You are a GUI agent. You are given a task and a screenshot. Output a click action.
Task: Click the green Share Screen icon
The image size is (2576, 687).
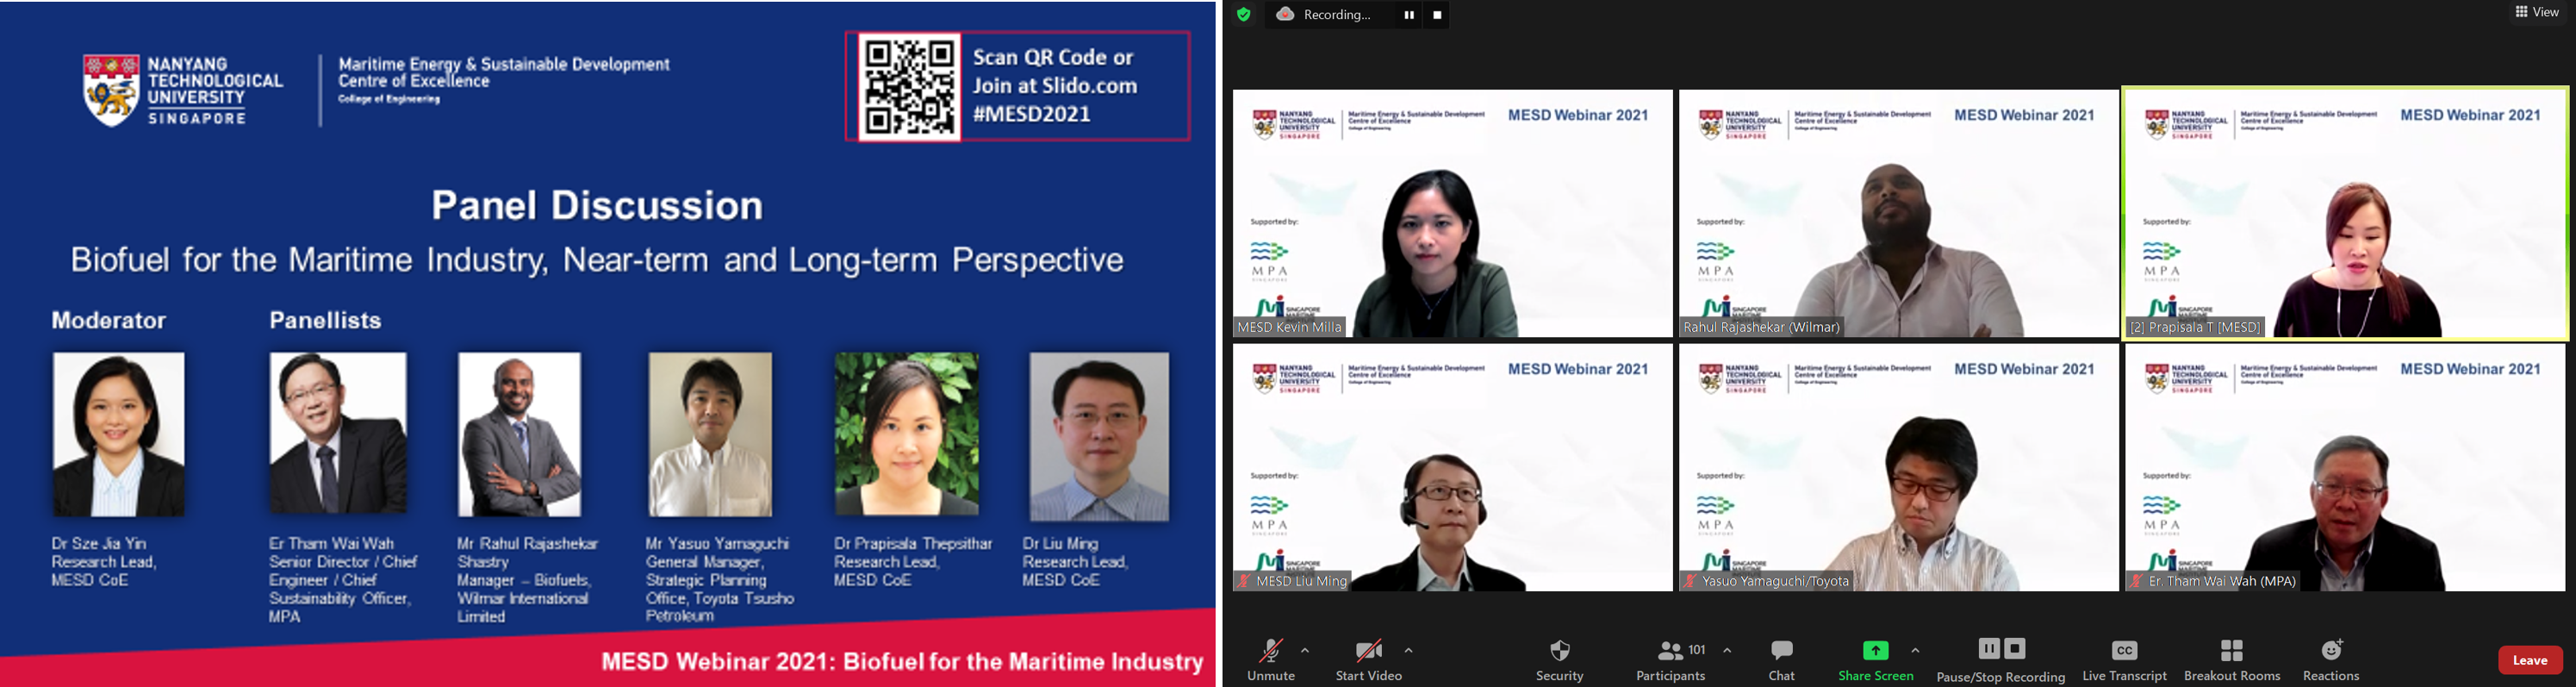pos(1875,651)
